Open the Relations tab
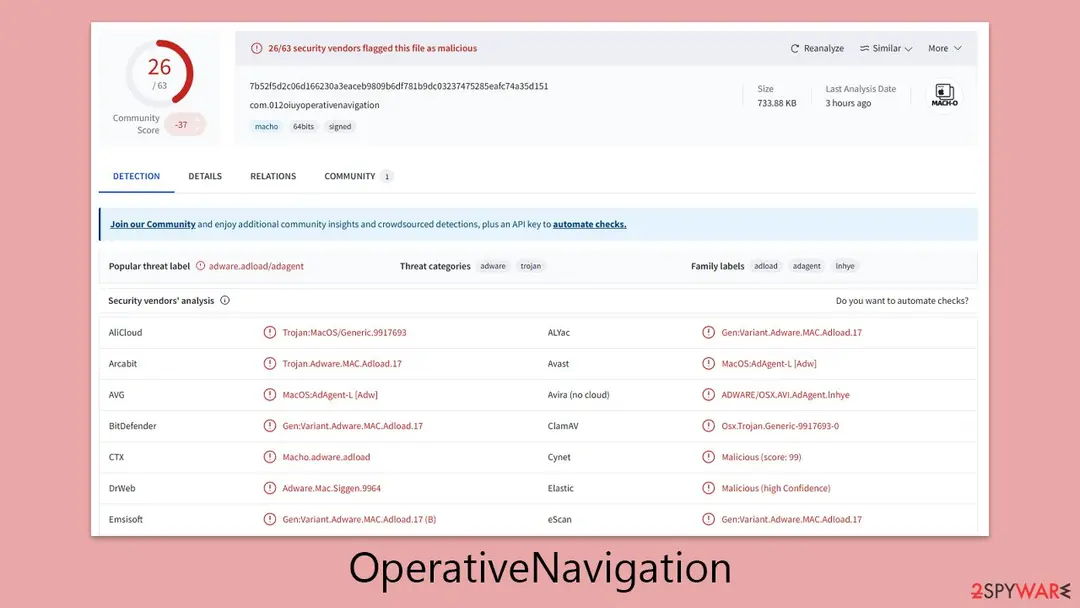Image resolution: width=1080 pixels, height=608 pixels. click(273, 176)
